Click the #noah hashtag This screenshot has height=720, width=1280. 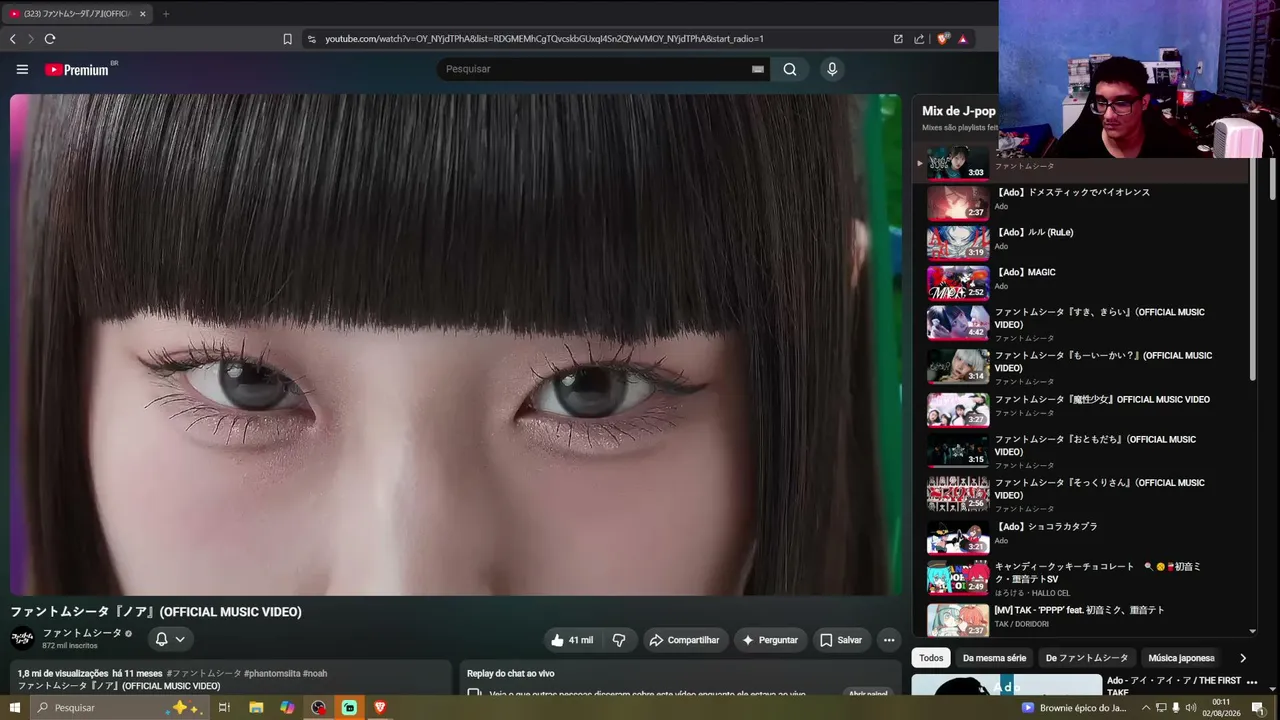(315, 674)
